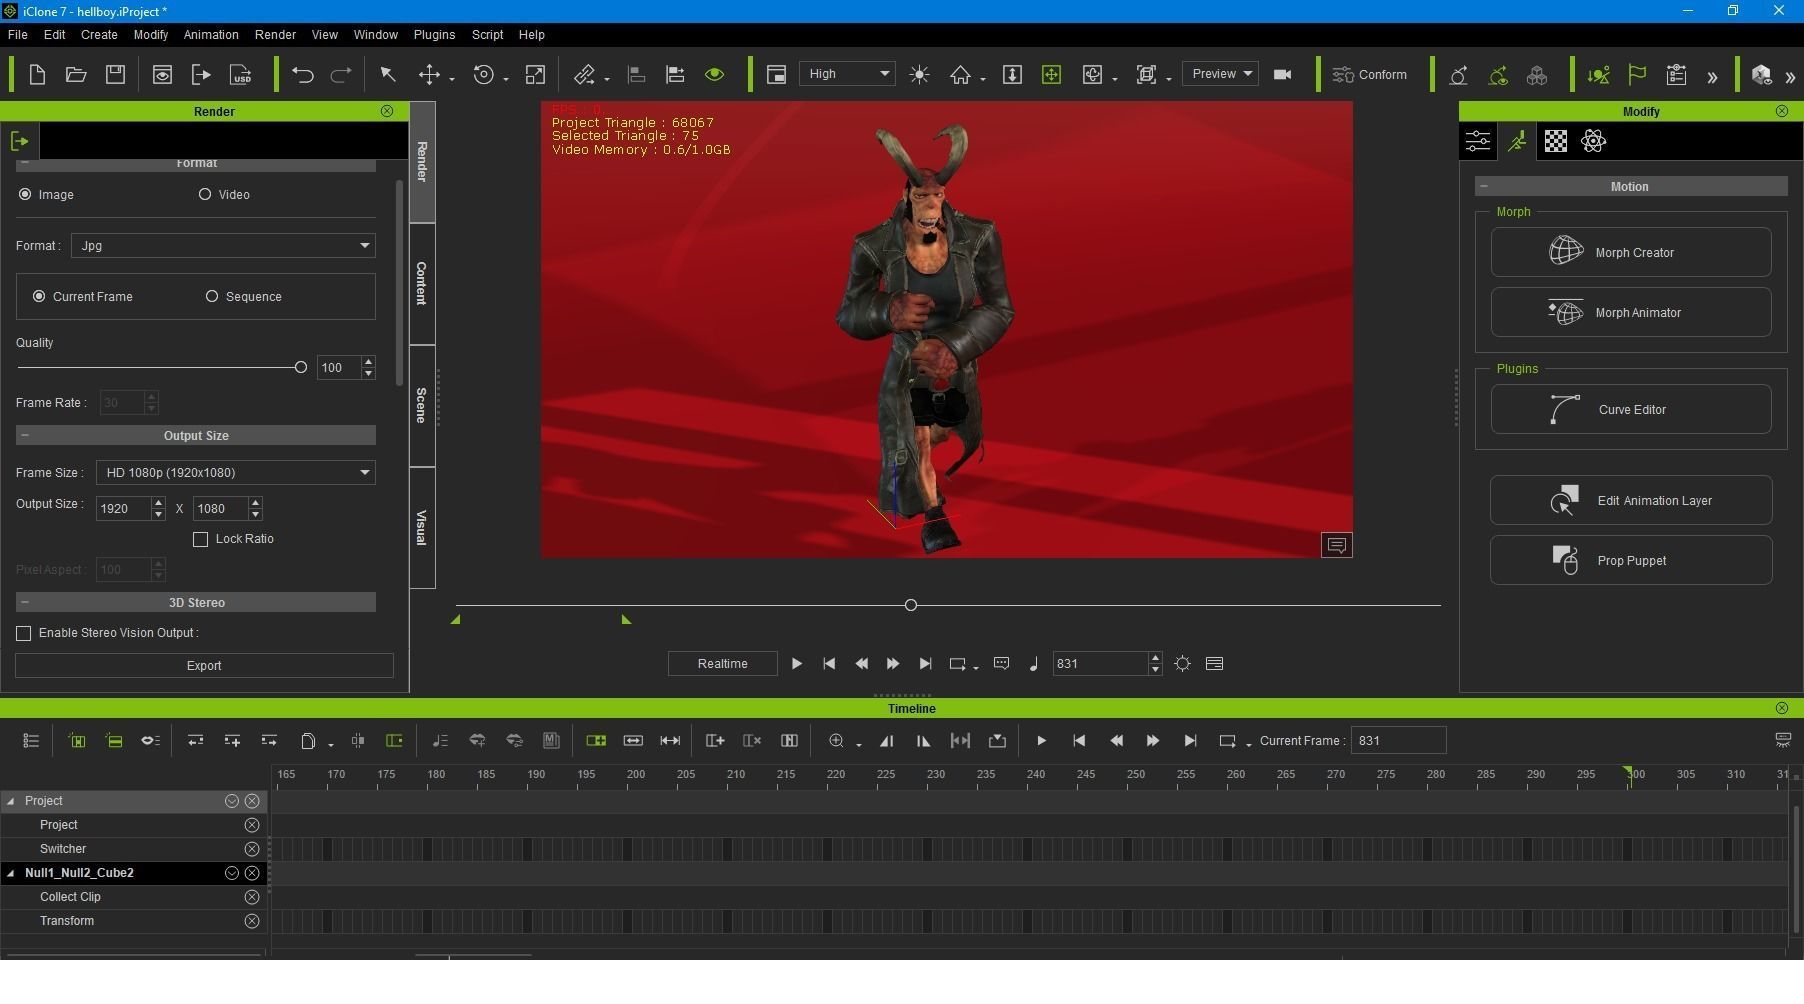Open player settings gear icon
Screen dimensions: 1804x1004
[1183, 664]
